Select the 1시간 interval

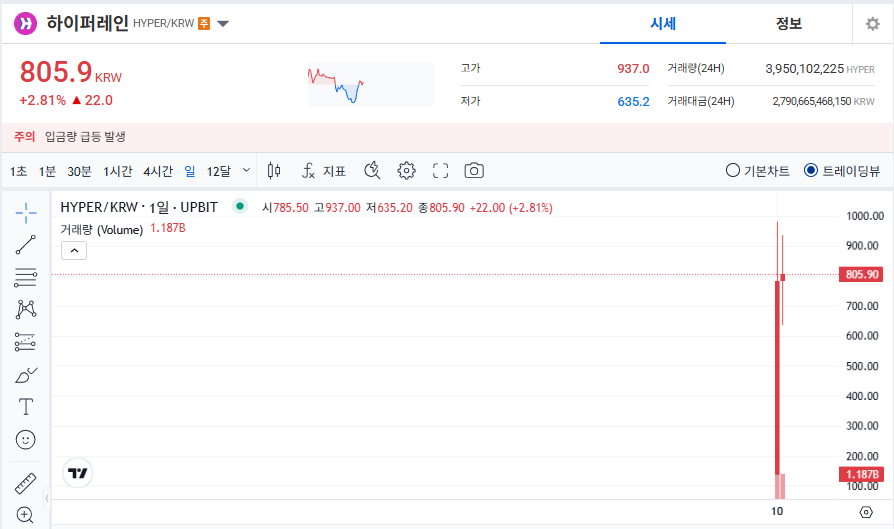click(x=117, y=171)
